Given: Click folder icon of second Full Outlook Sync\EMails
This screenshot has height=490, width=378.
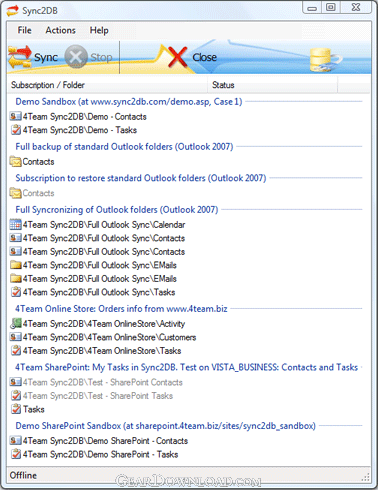Looking at the screenshot, I should point(15,278).
